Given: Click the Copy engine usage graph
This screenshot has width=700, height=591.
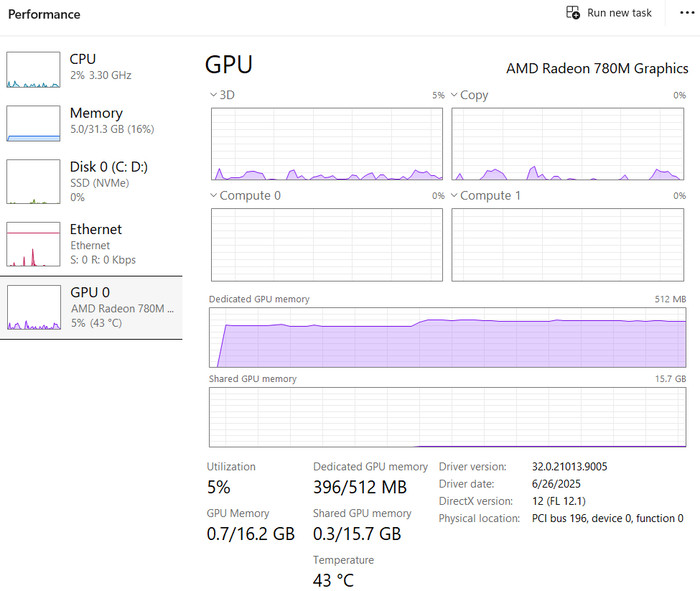Looking at the screenshot, I should pos(568,144).
